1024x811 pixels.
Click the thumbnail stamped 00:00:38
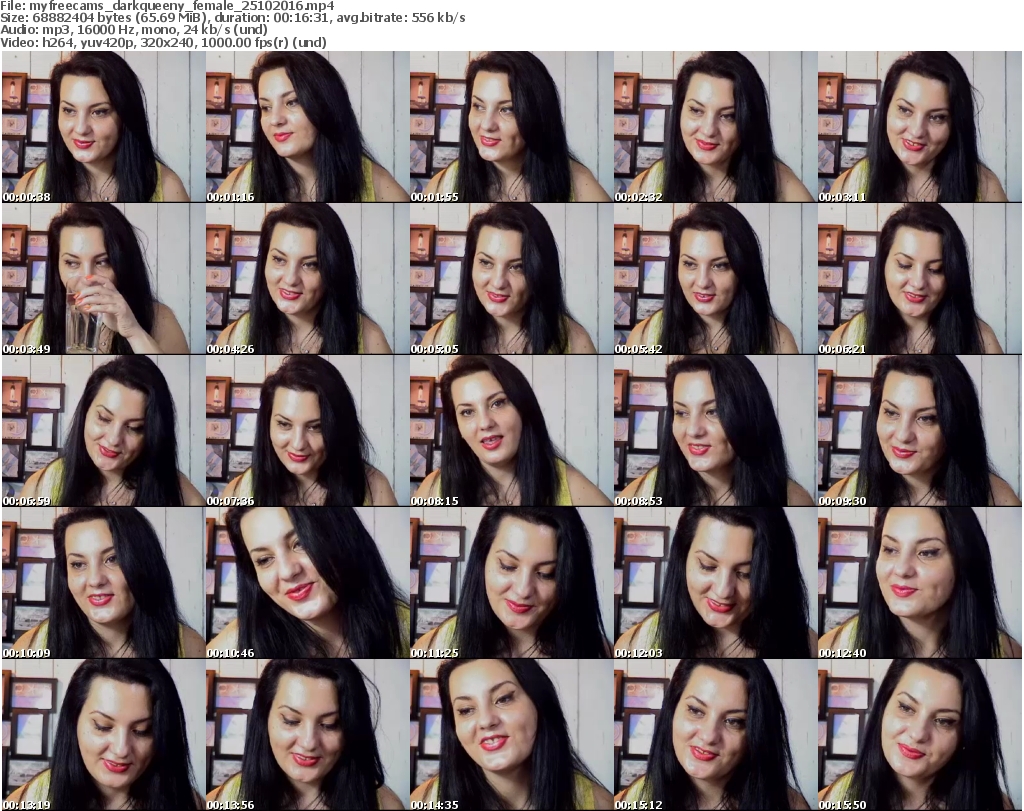(103, 127)
